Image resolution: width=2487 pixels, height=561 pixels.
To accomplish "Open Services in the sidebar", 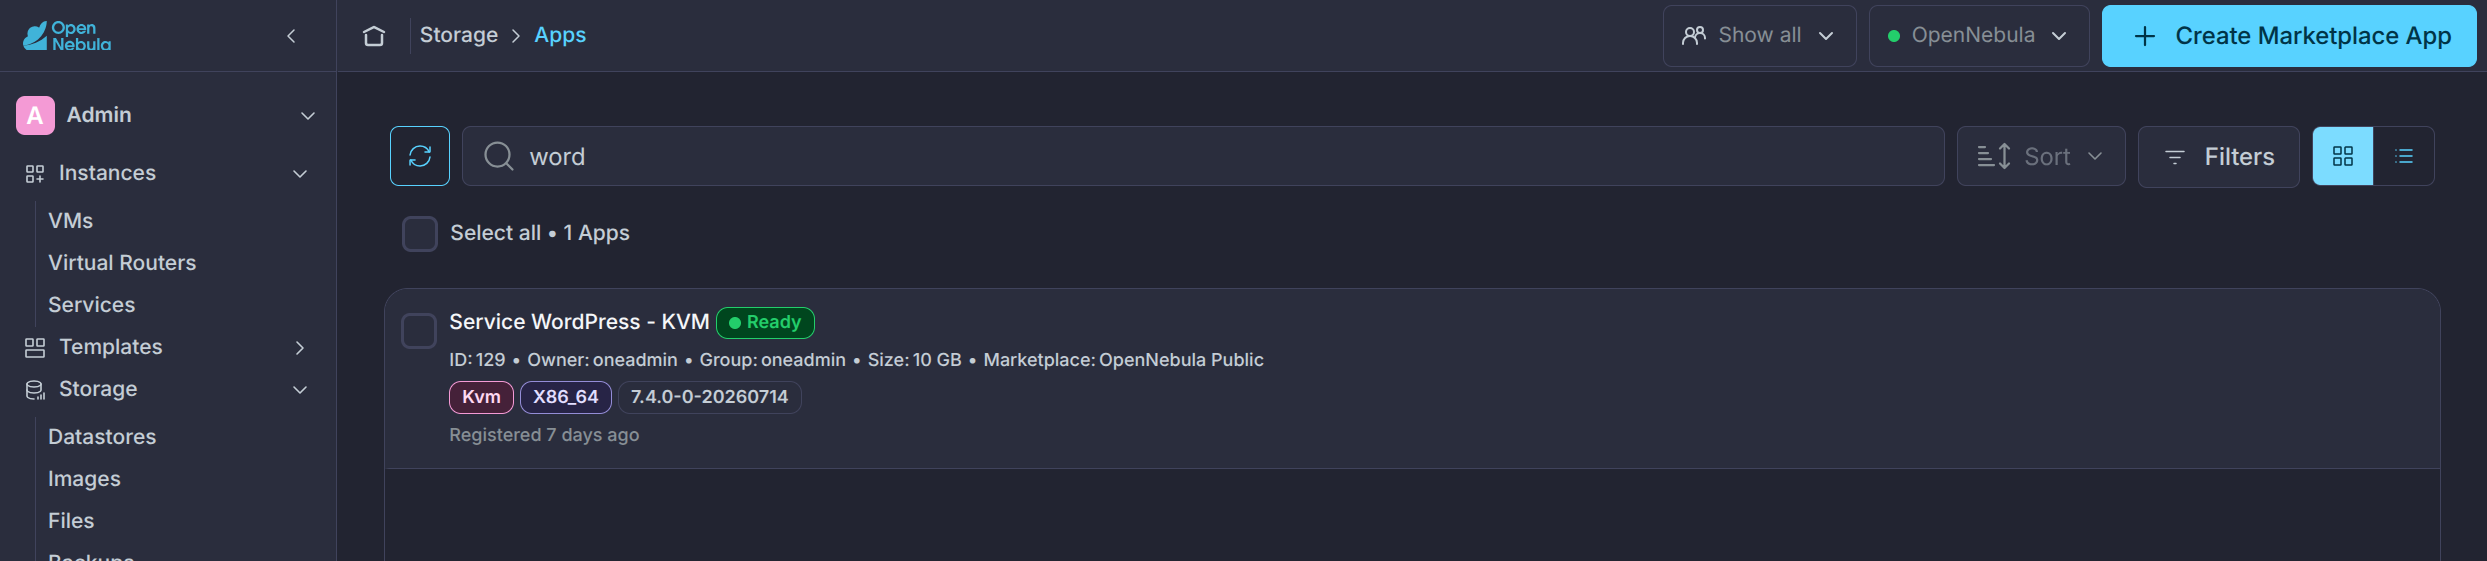I will coord(92,305).
